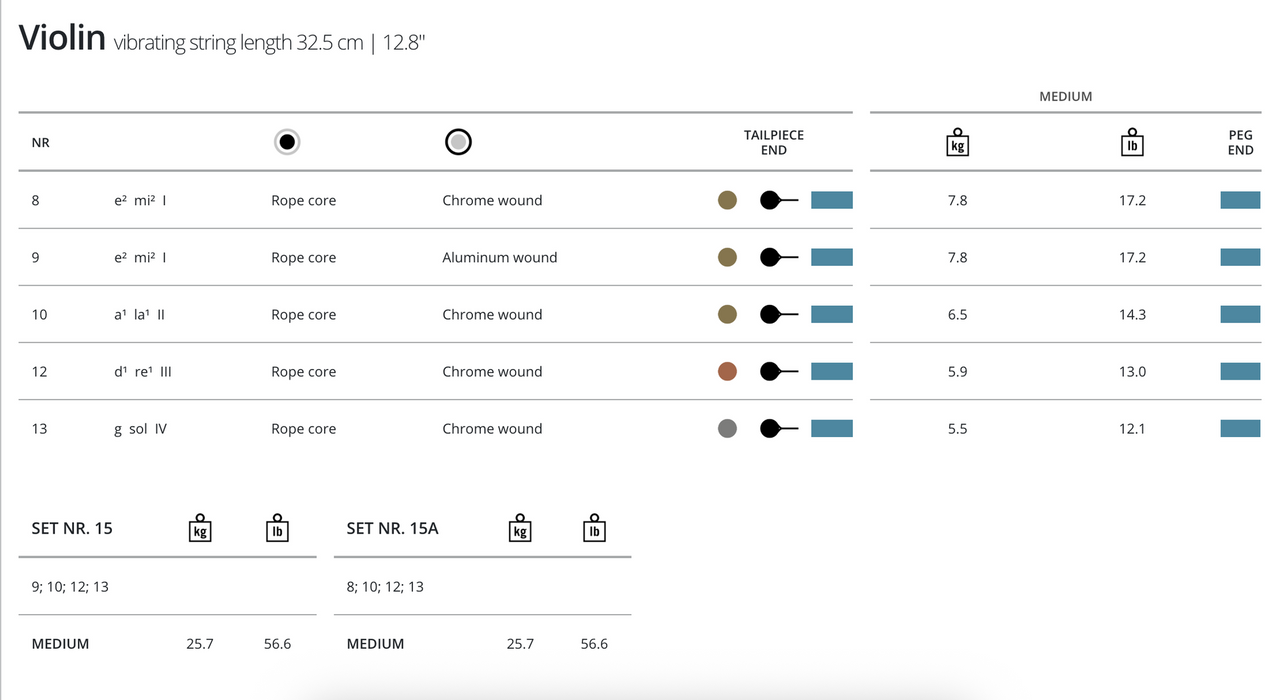
Task: Click the SET NR. 15 heading
Action: (72, 528)
